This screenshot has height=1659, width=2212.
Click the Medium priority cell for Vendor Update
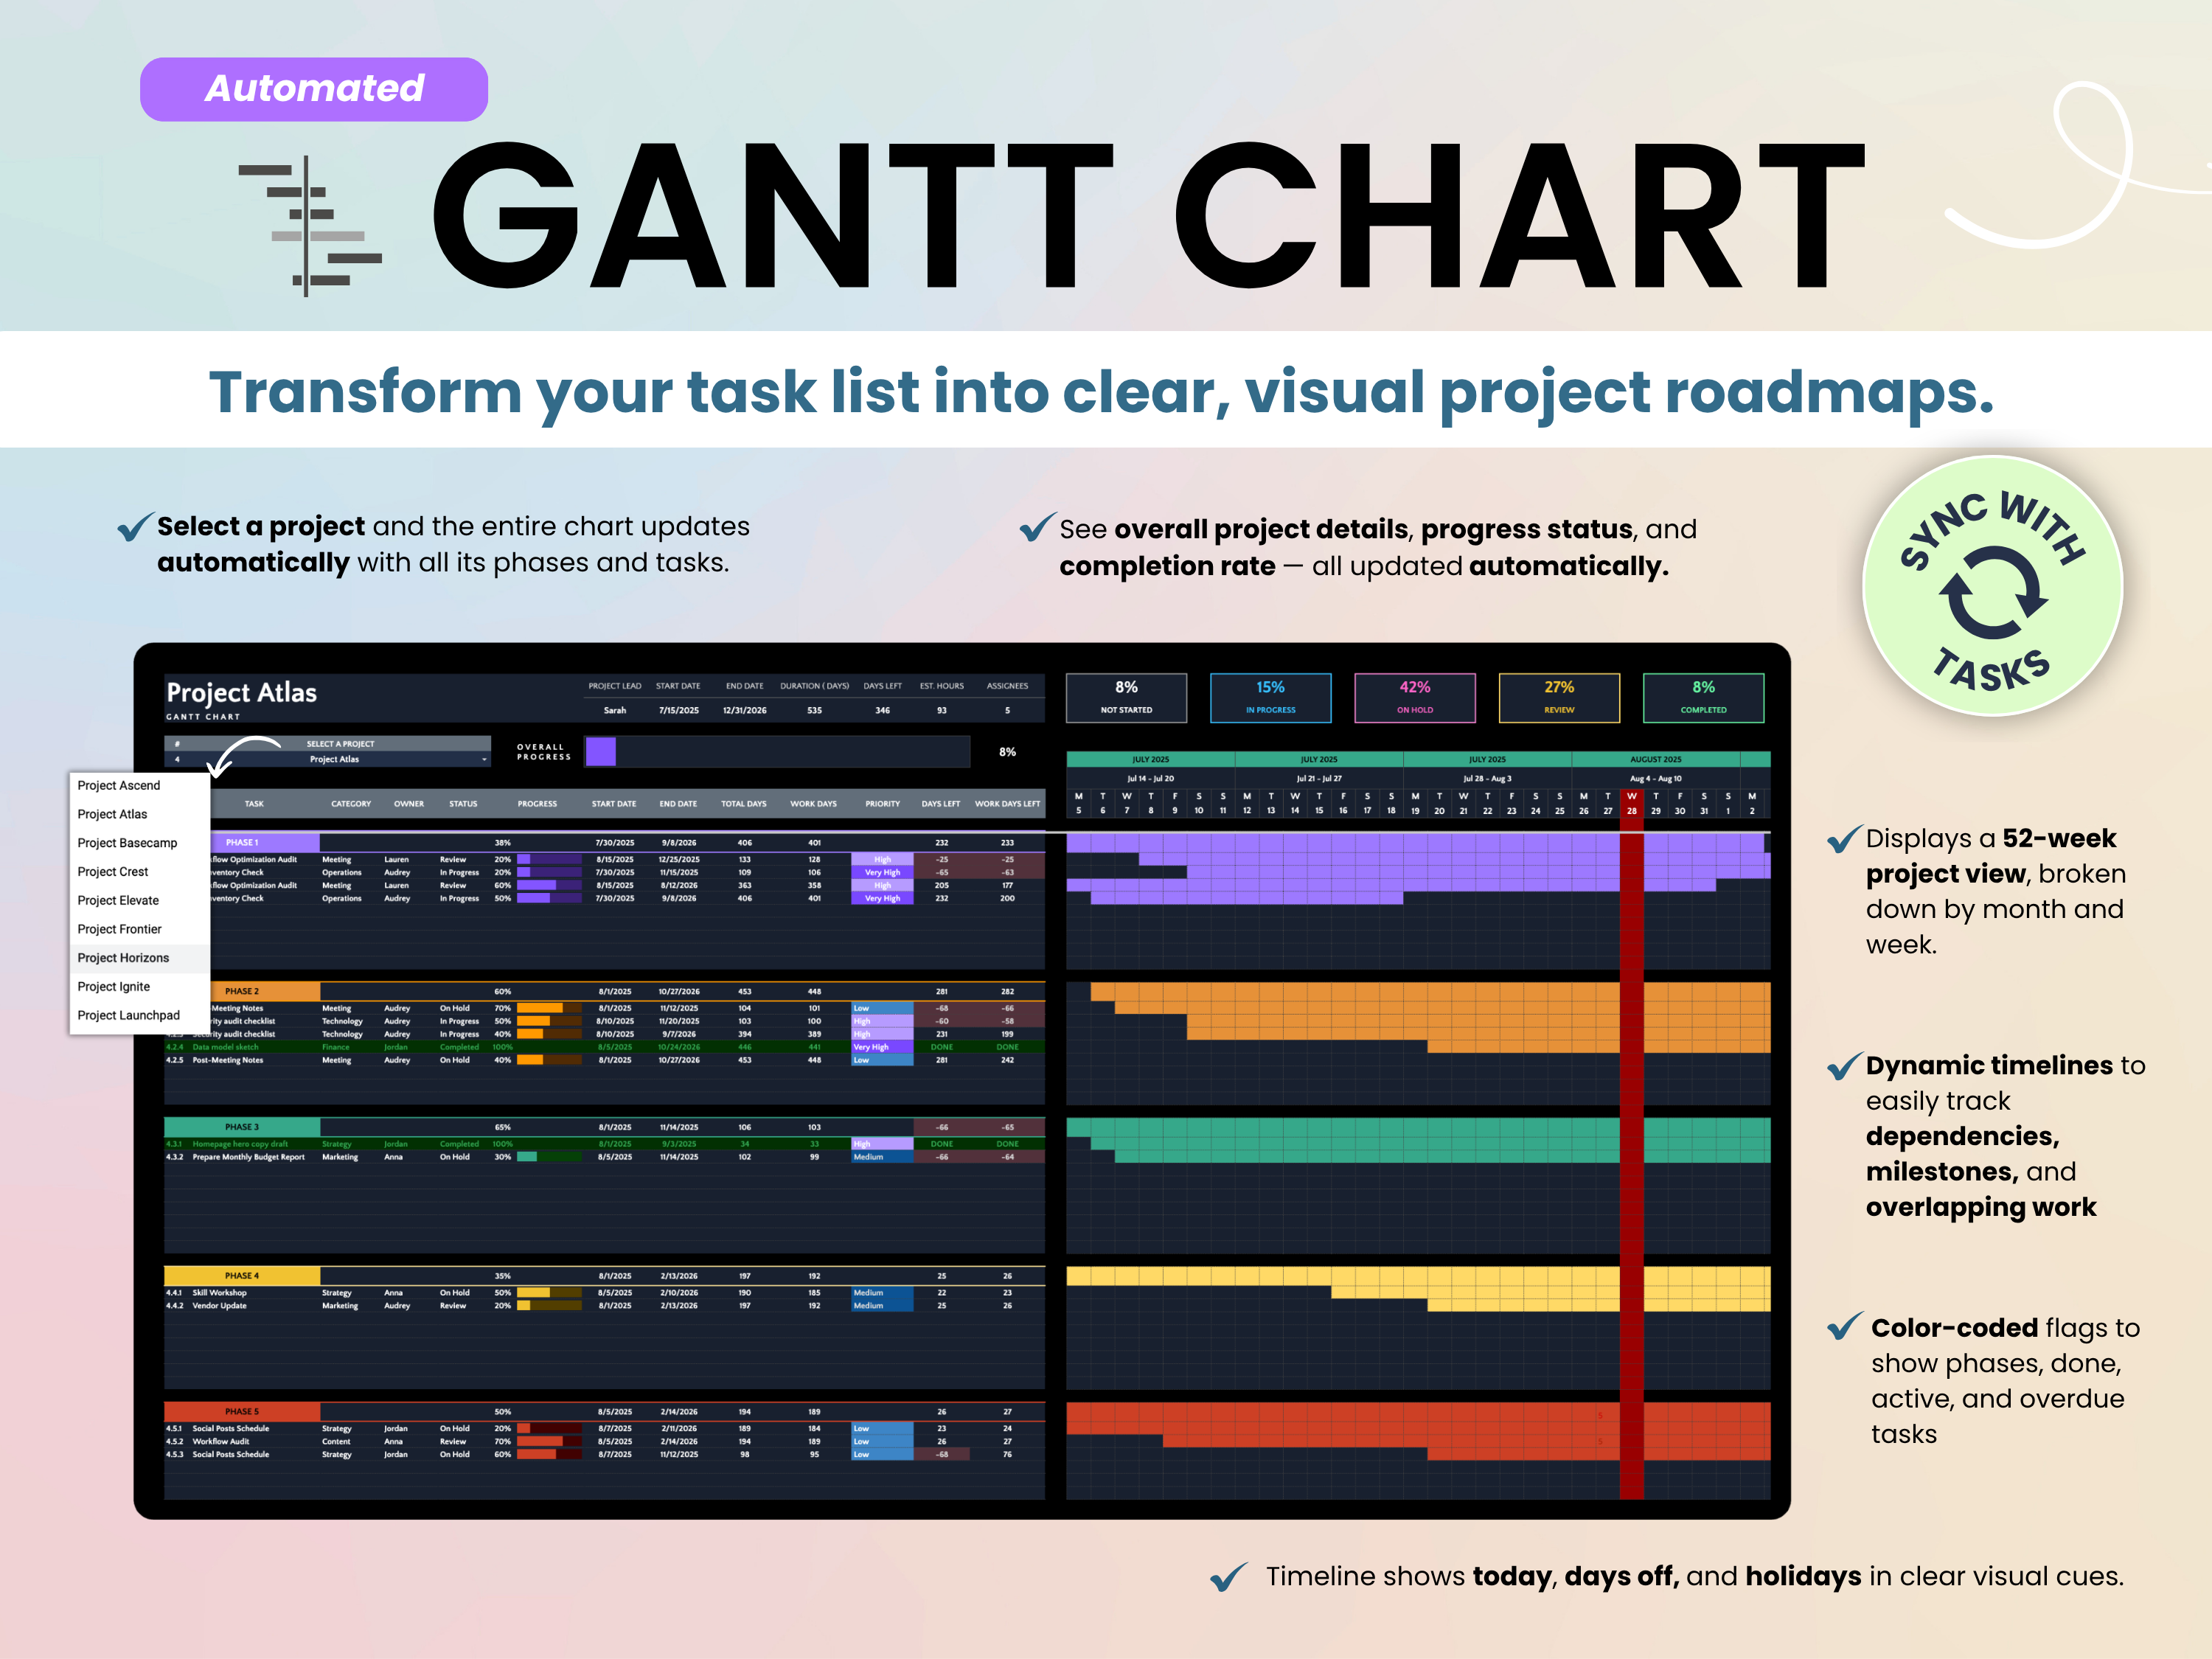pyautogui.click(x=882, y=1306)
